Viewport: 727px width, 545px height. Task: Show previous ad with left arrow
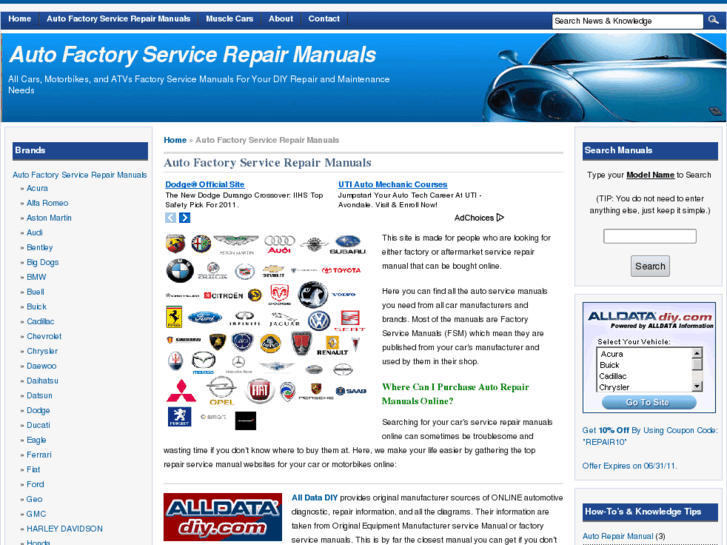tap(171, 218)
